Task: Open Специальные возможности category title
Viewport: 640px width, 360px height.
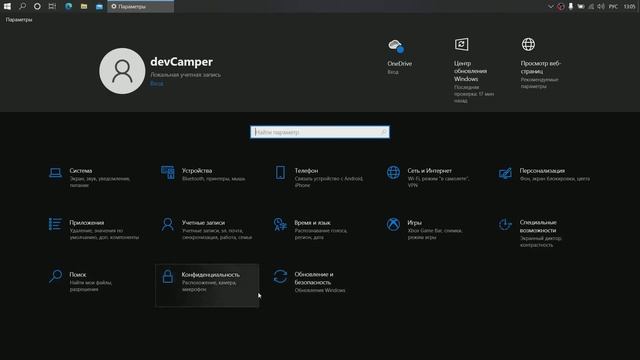Action: 538,226
